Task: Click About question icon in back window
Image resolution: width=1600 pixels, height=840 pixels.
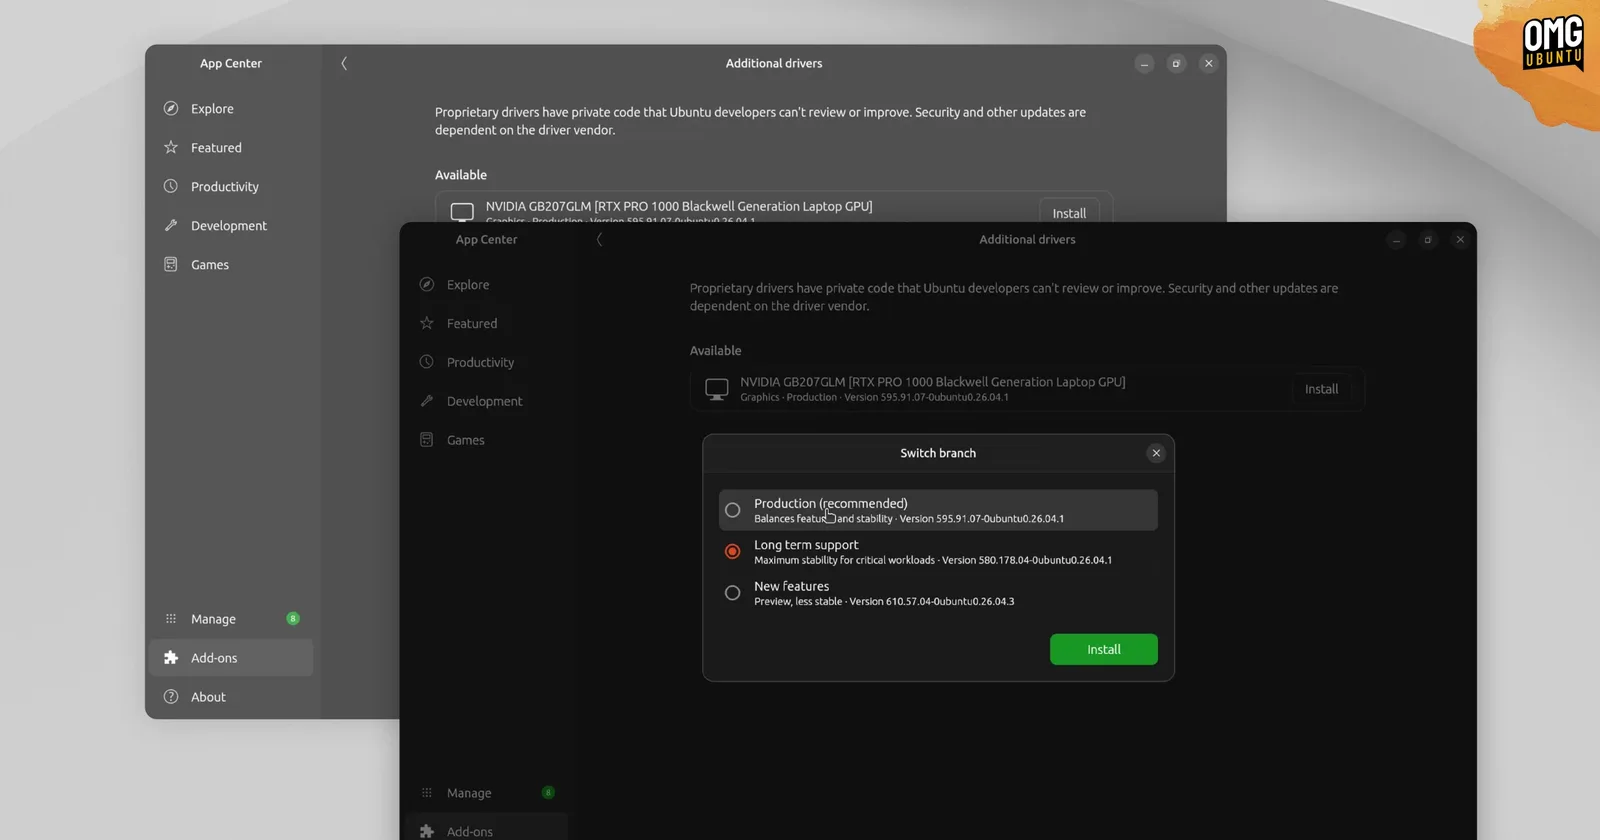Action: 171,696
